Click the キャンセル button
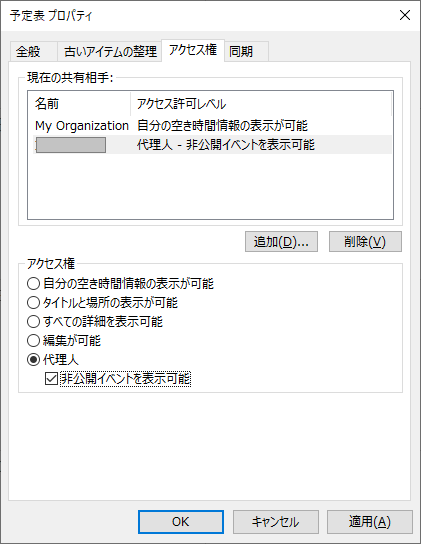 (x=276, y=522)
